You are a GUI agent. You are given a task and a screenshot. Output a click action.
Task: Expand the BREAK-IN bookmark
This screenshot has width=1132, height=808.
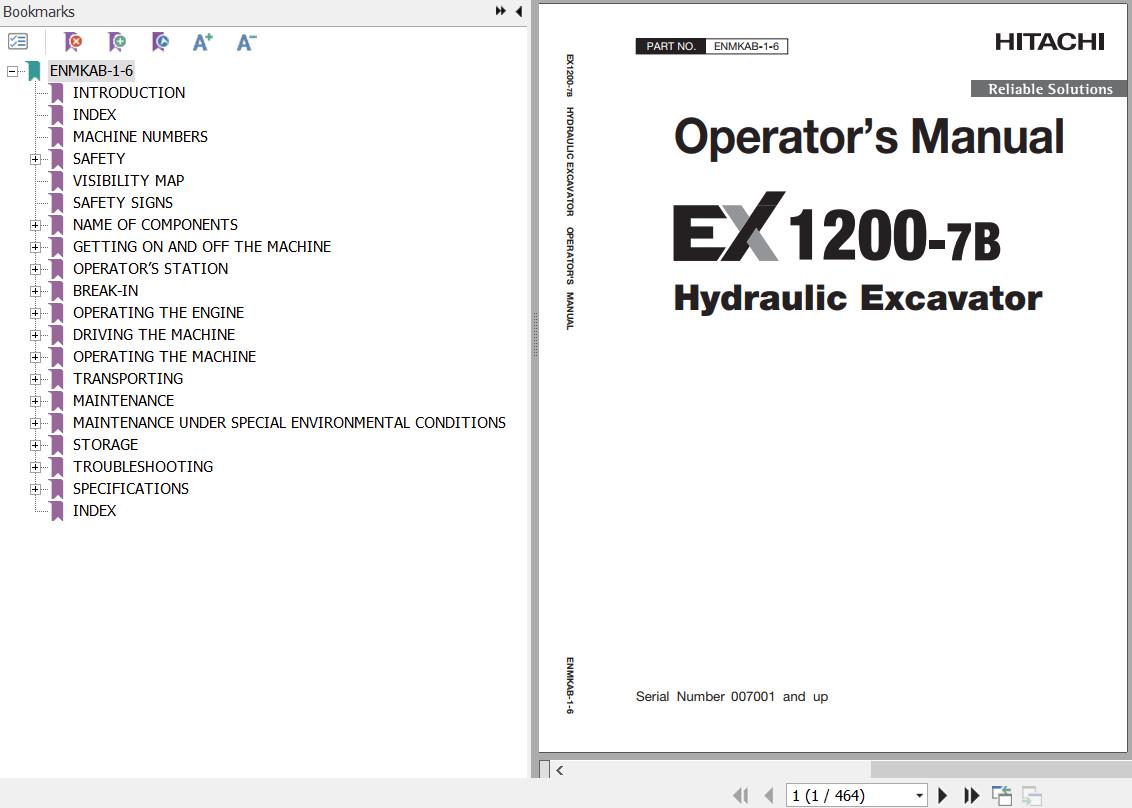point(35,291)
